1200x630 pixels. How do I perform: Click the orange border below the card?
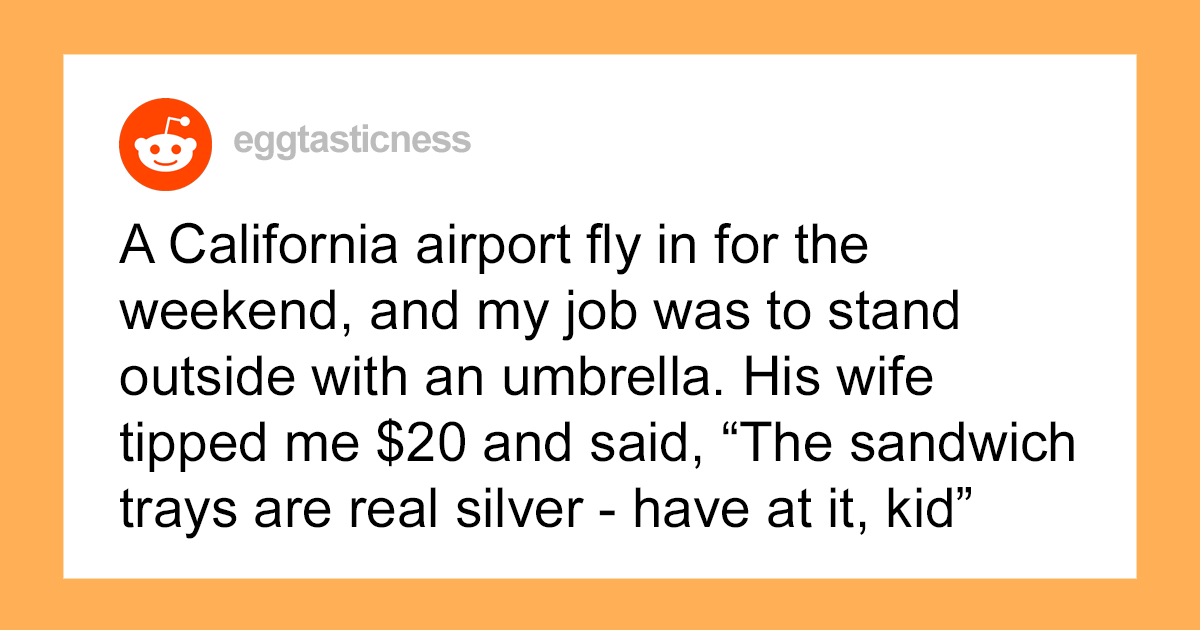[x=600, y=604]
